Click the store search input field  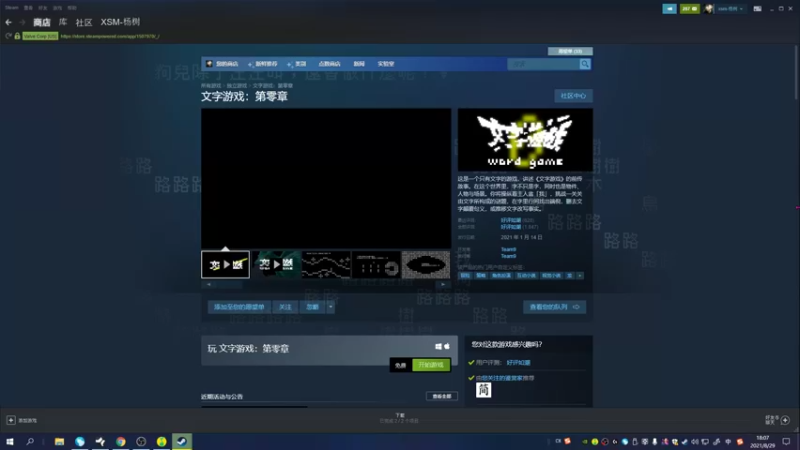(543, 64)
